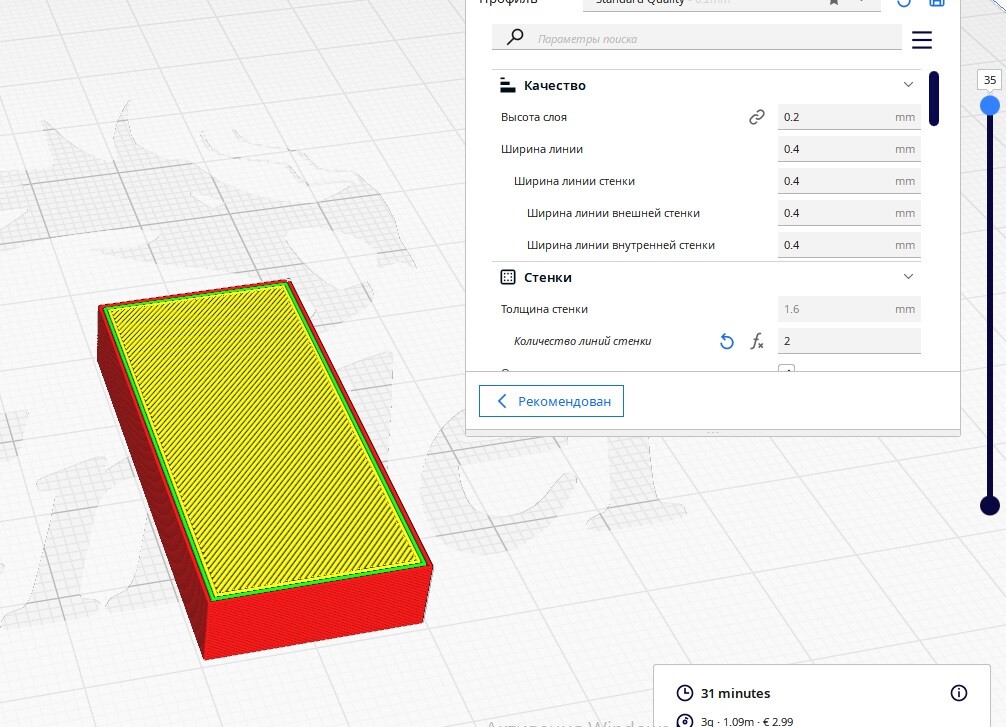Click the settings panel vertical scrollbar
The image size is (1006, 727).
tap(934, 98)
